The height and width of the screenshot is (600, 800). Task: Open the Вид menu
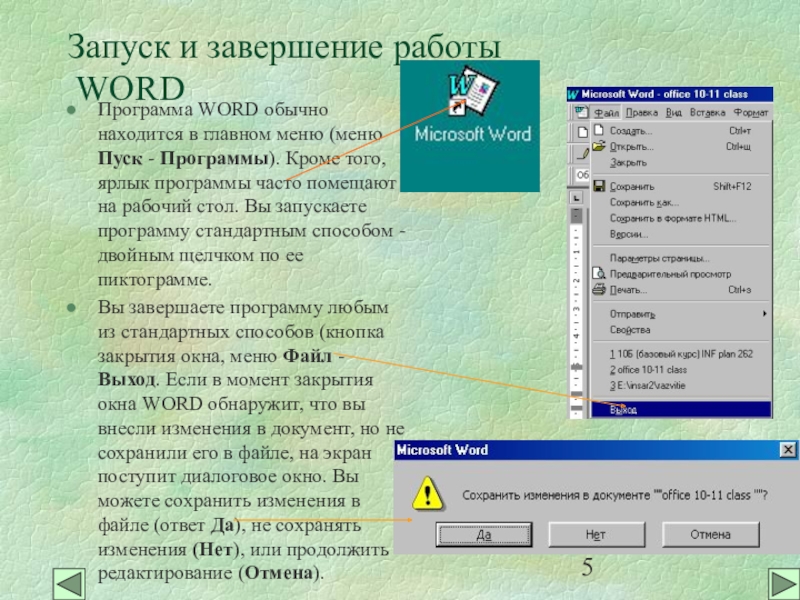click(673, 113)
